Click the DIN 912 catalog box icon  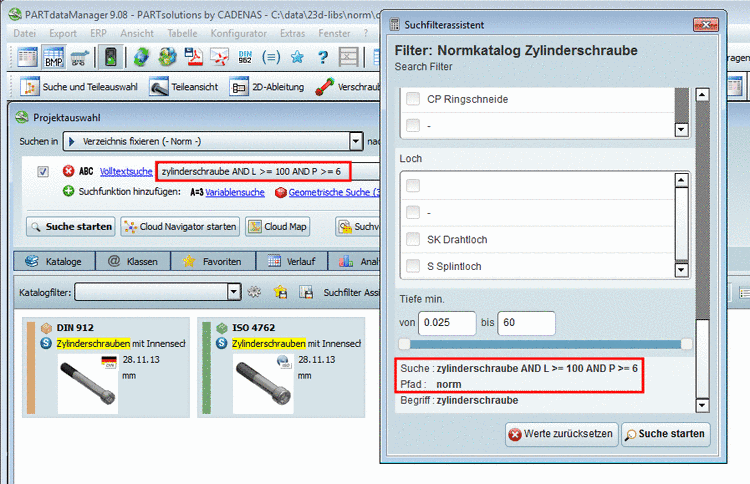point(46,328)
